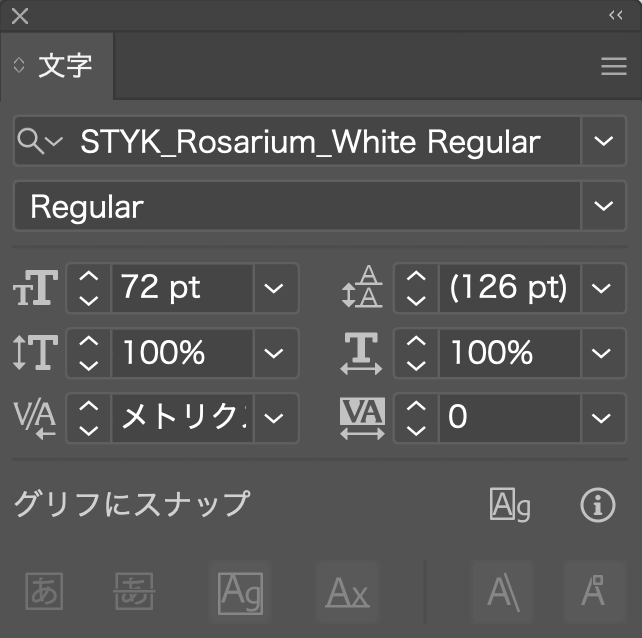Increase tracking with up stepper
The image size is (642, 638).
click(416, 405)
